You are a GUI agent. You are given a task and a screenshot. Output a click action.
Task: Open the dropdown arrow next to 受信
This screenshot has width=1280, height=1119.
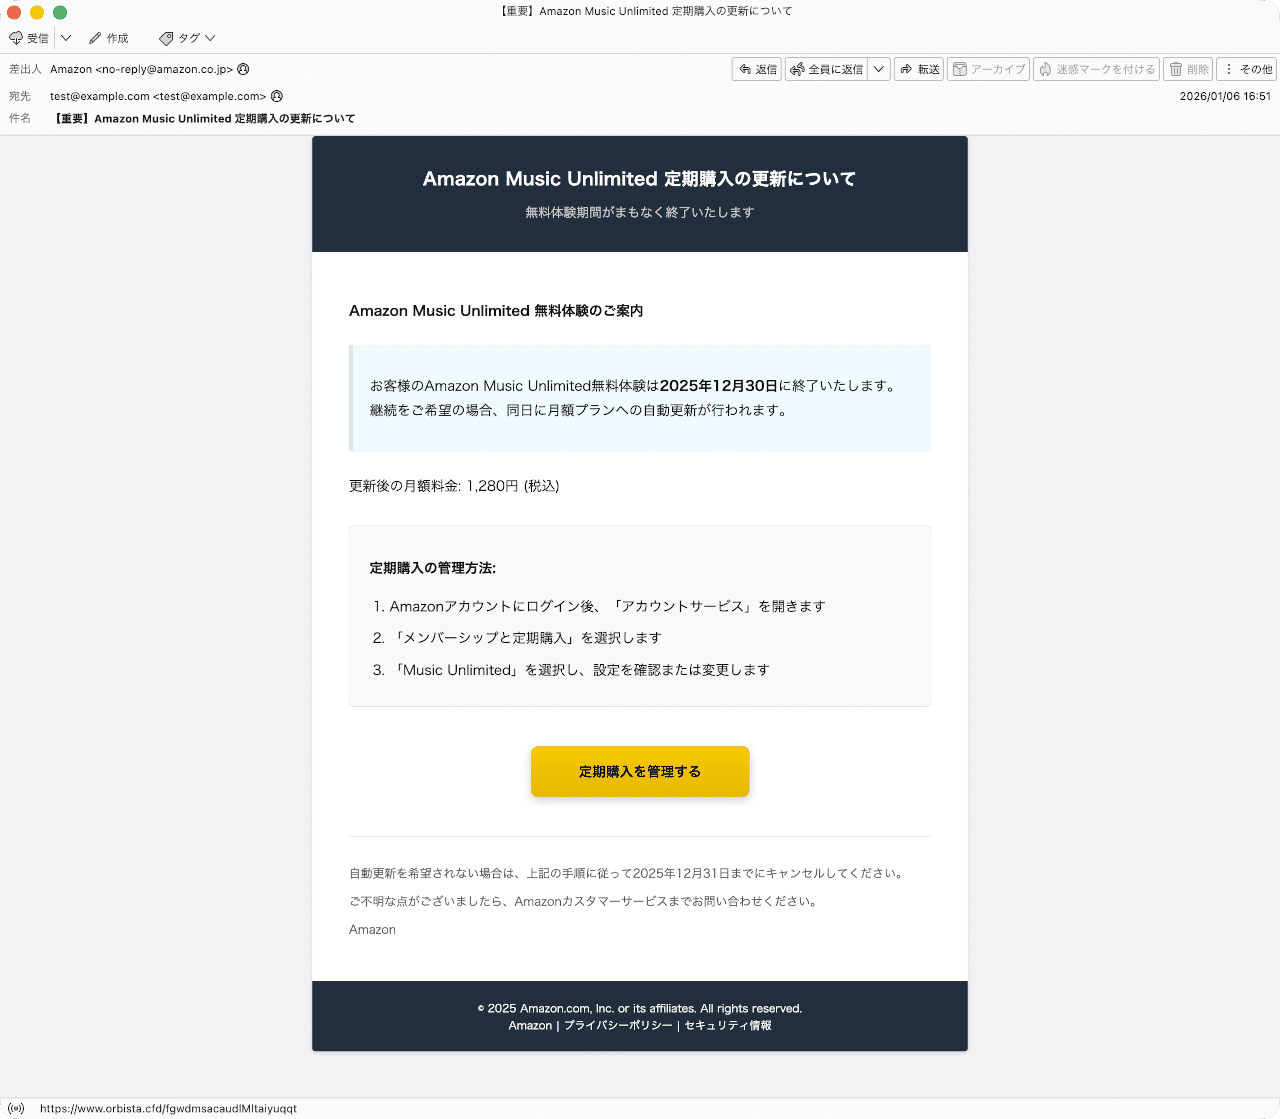coord(65,37)
